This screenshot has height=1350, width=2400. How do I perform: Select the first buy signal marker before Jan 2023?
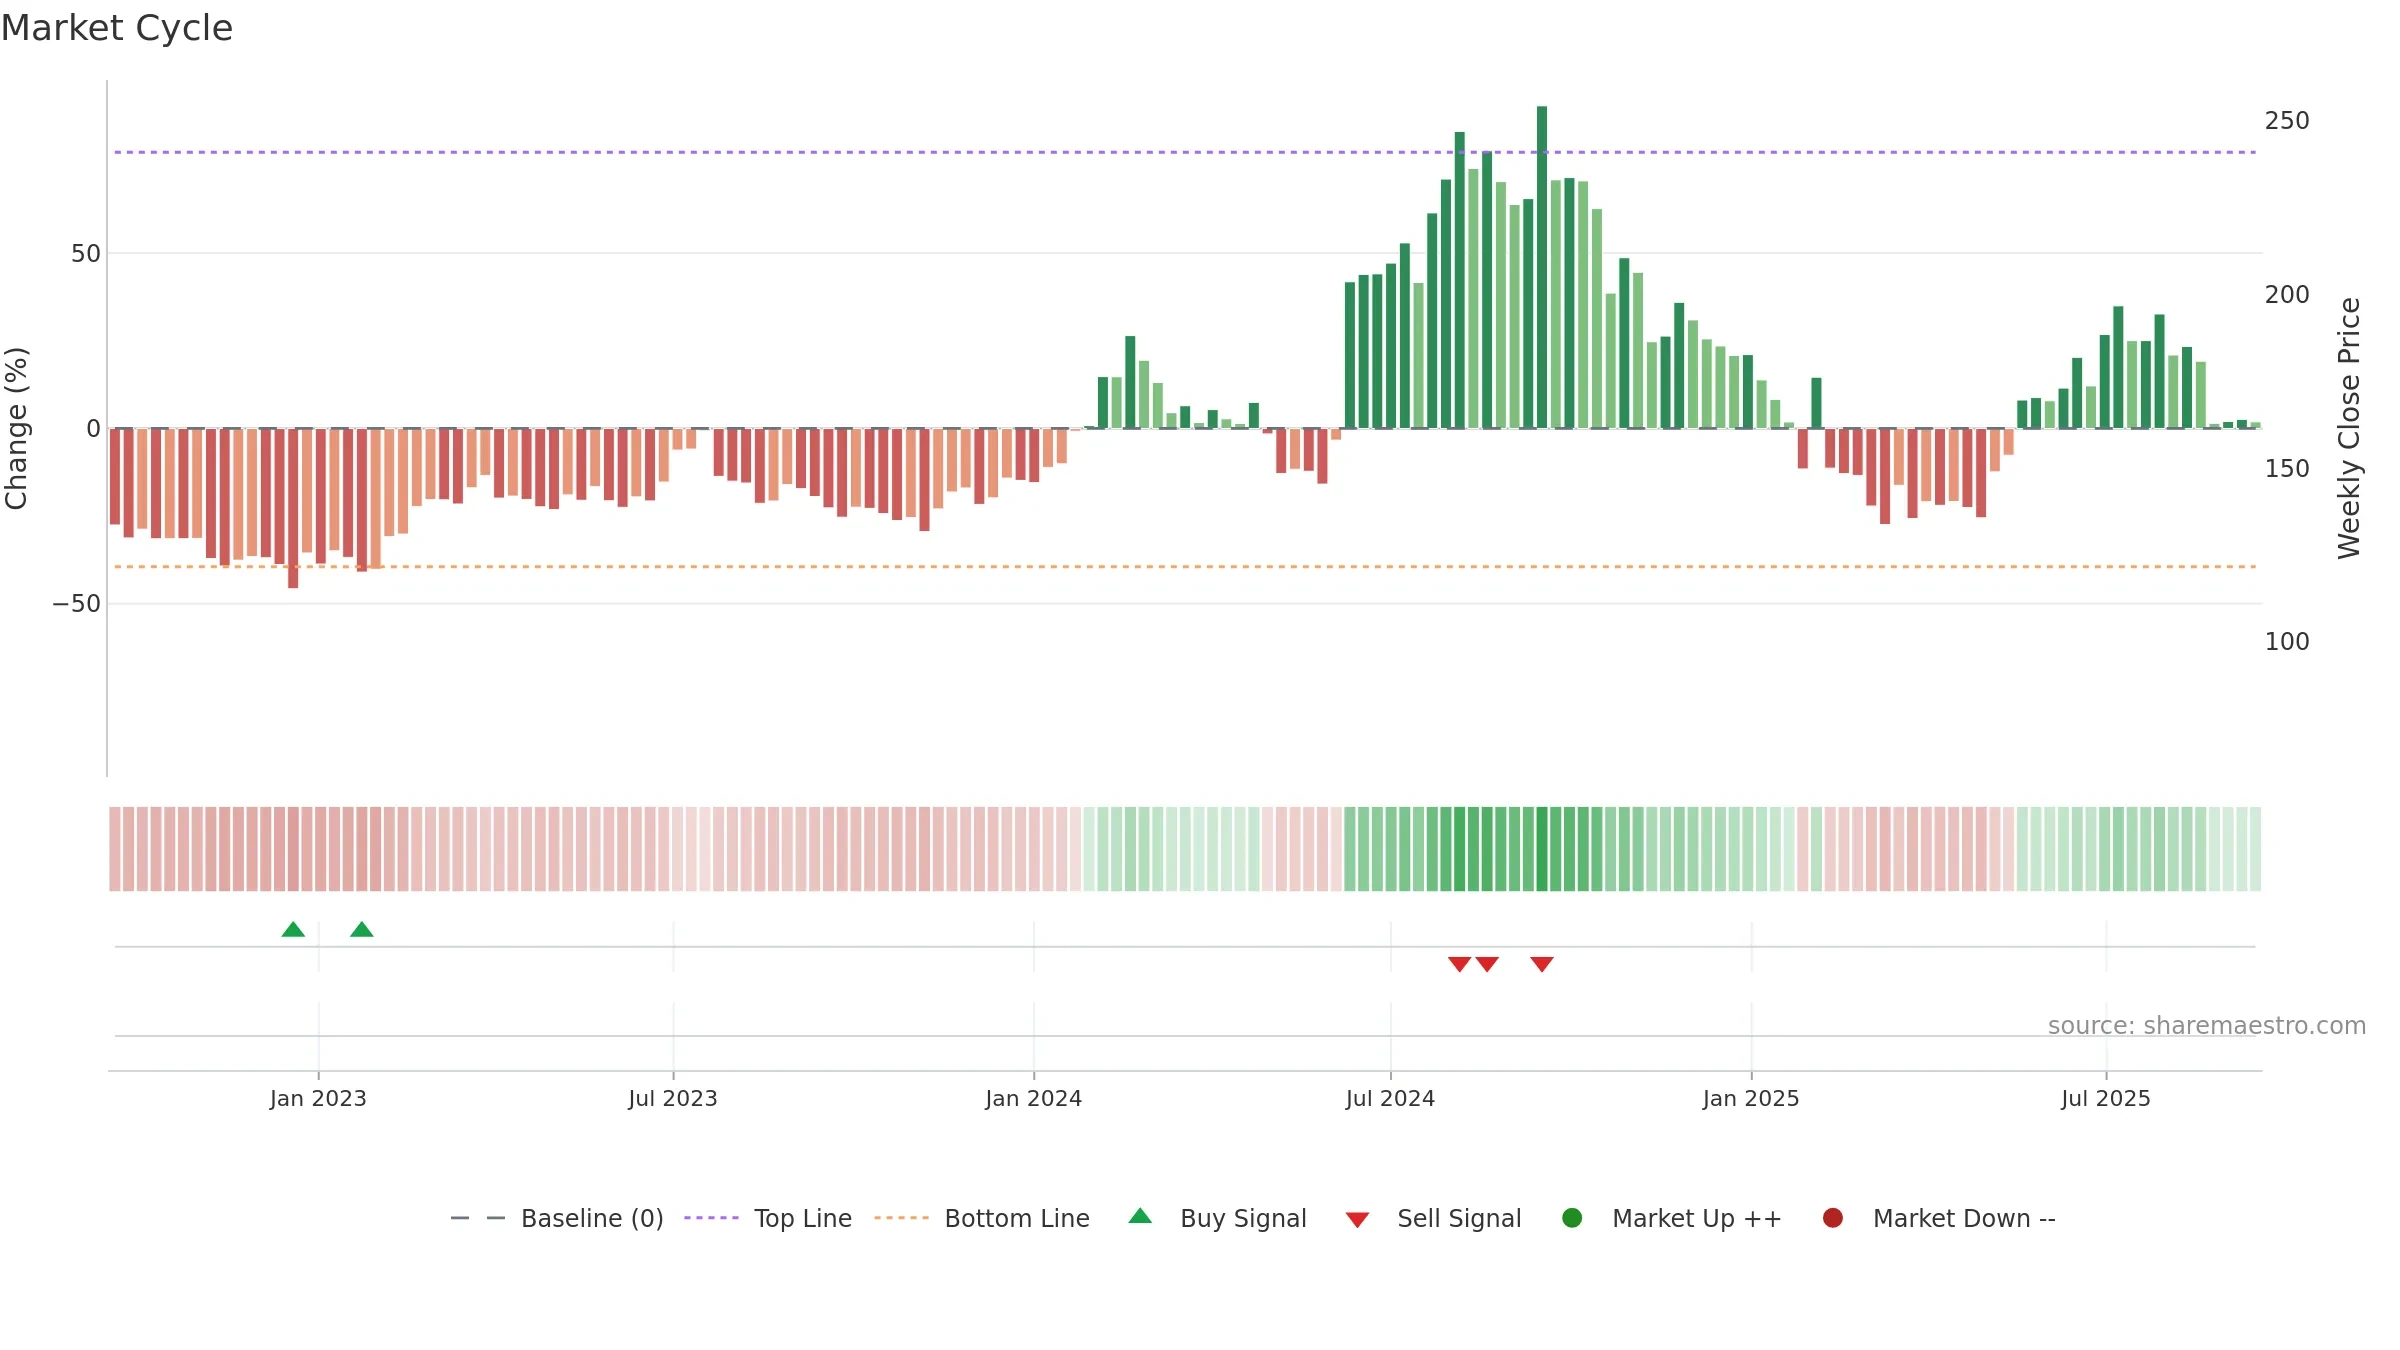pos(293,930)
